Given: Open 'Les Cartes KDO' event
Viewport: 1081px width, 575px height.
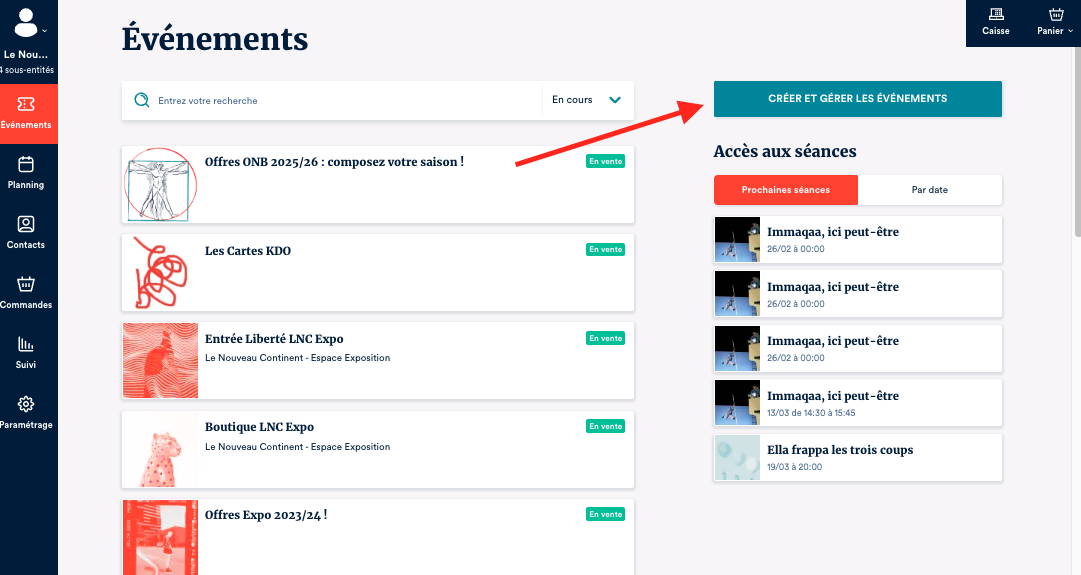Looking at the screenshot, I should tap(248, 251).
